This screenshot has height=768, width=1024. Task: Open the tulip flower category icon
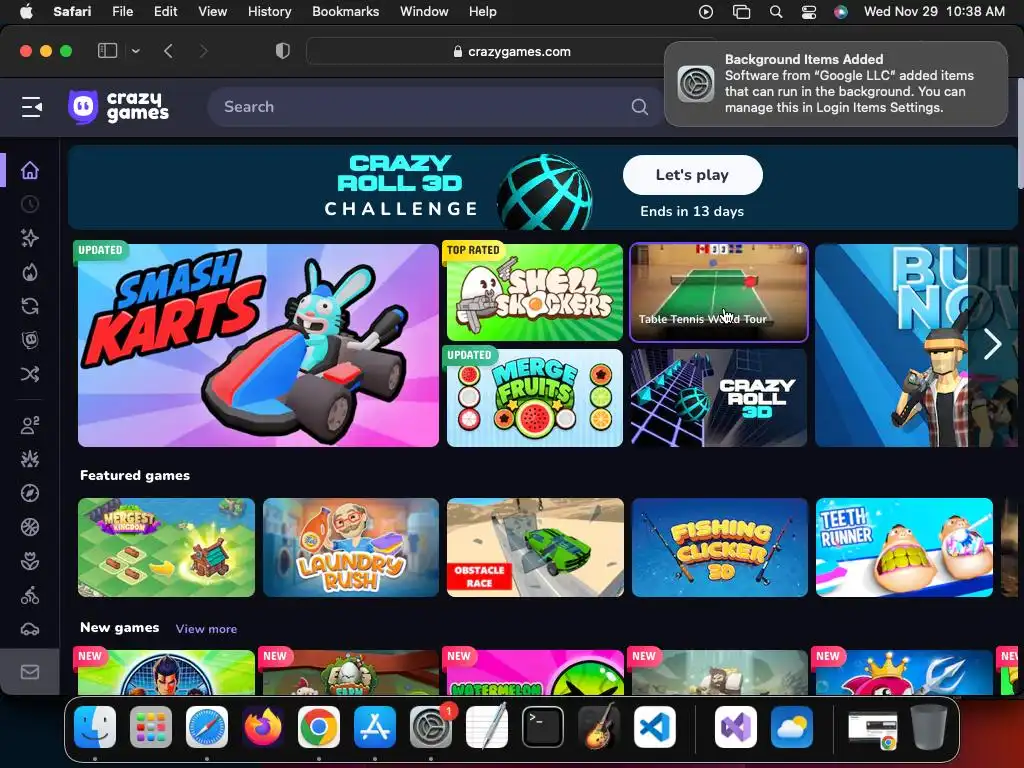[x=30, y=561]
